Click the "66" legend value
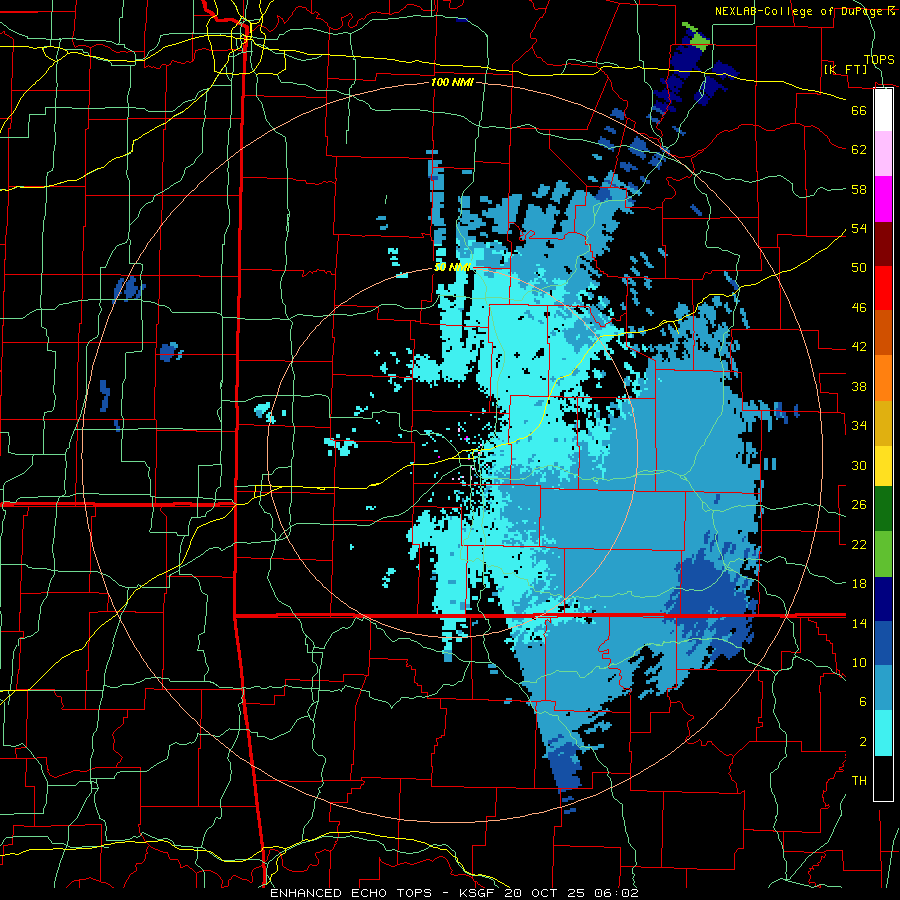 pos(859,110)
